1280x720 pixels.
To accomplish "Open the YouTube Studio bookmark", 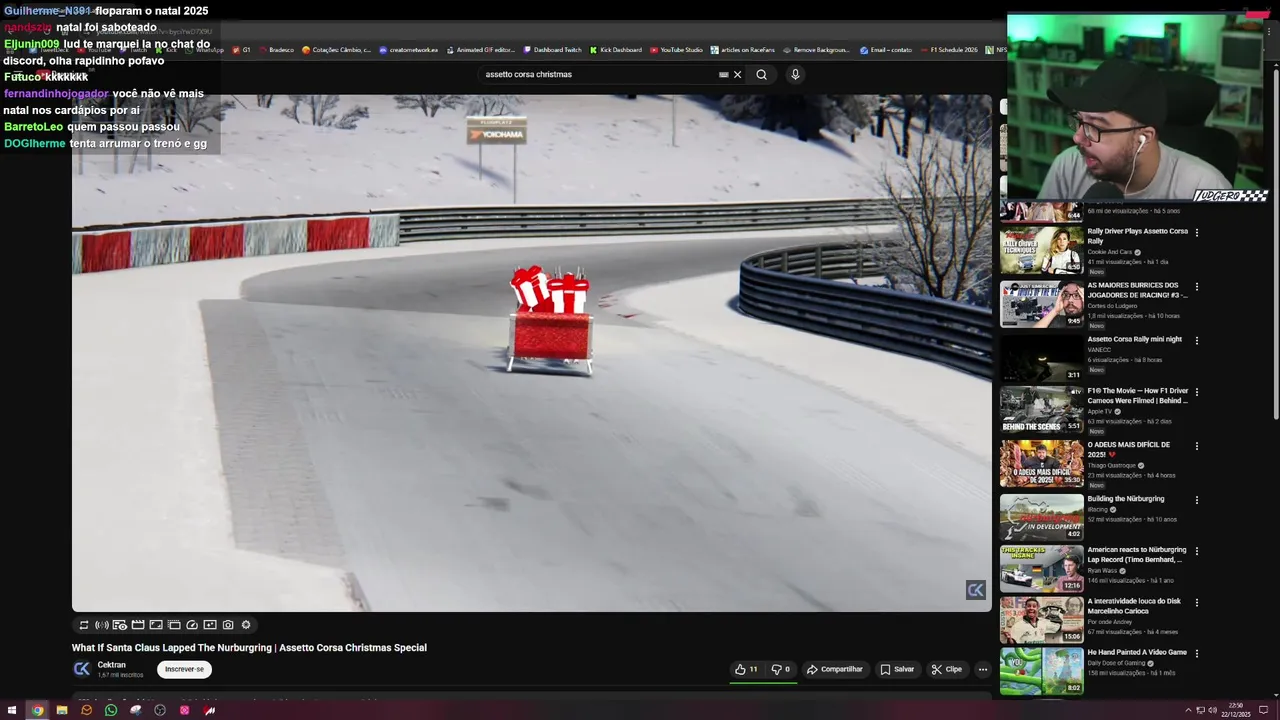I will [x=676, y=50].
